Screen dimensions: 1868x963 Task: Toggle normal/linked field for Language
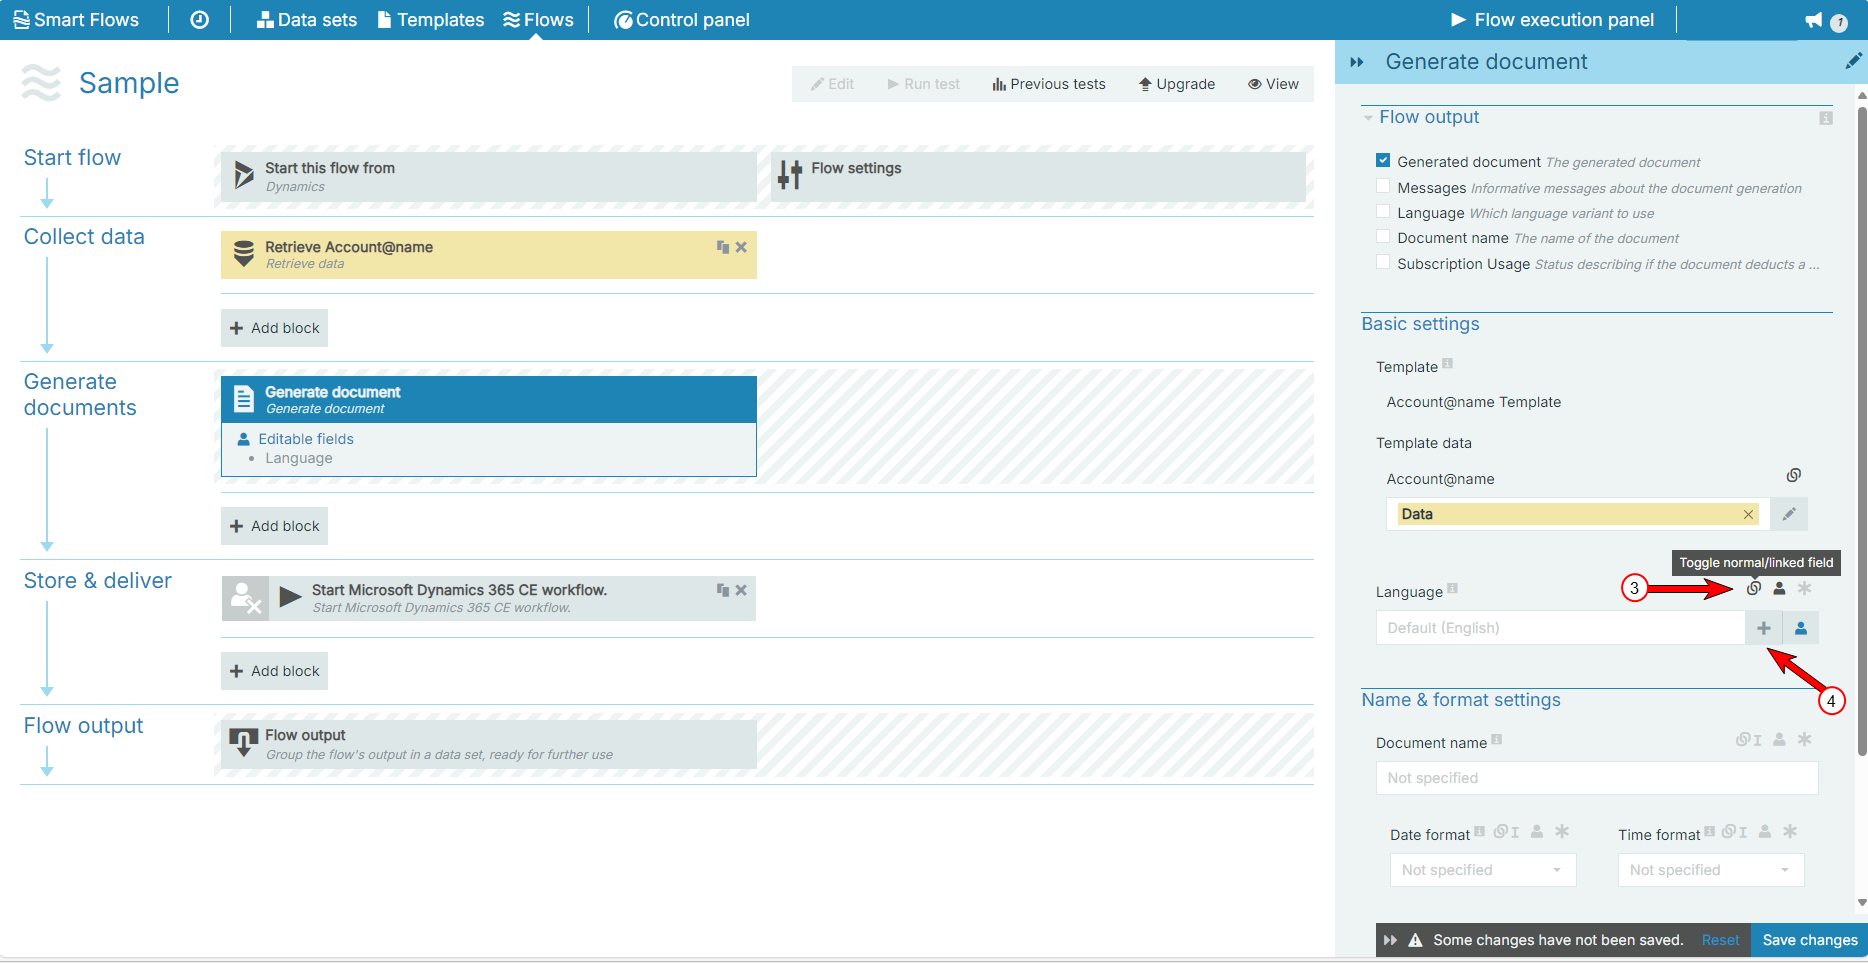1754,588
